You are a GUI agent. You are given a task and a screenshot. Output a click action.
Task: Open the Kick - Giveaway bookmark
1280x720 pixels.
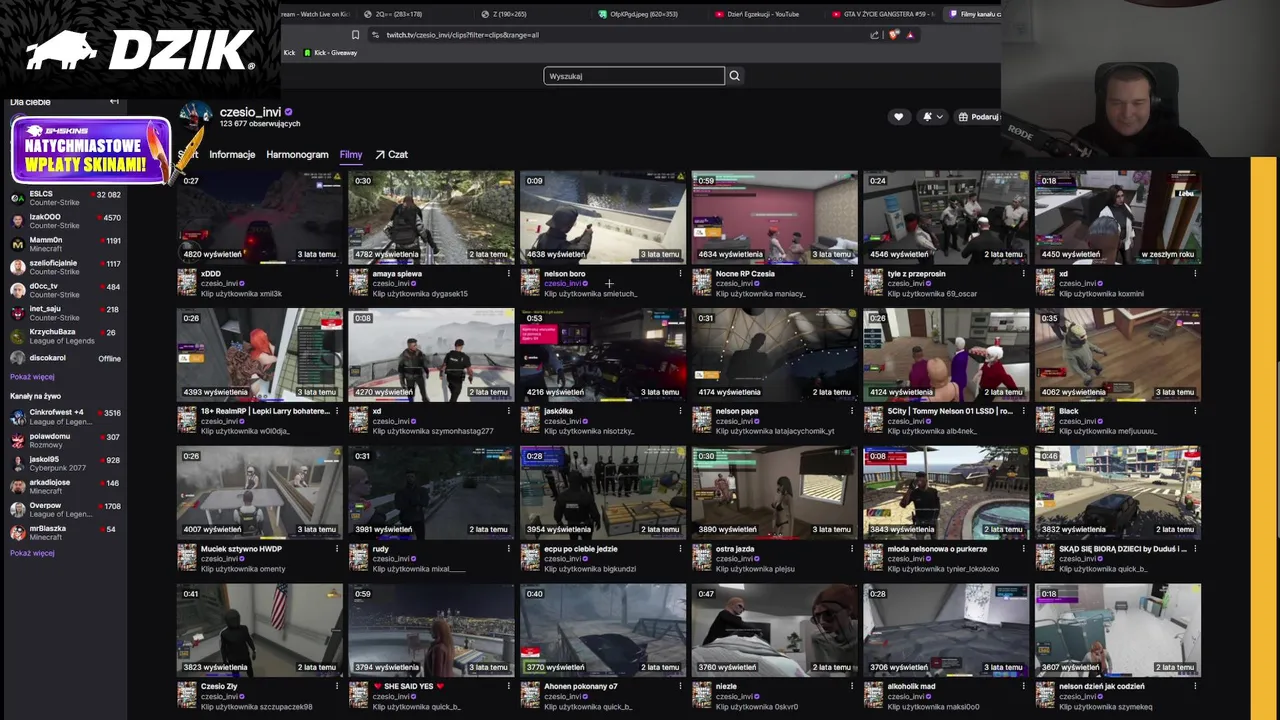[329, 53]
